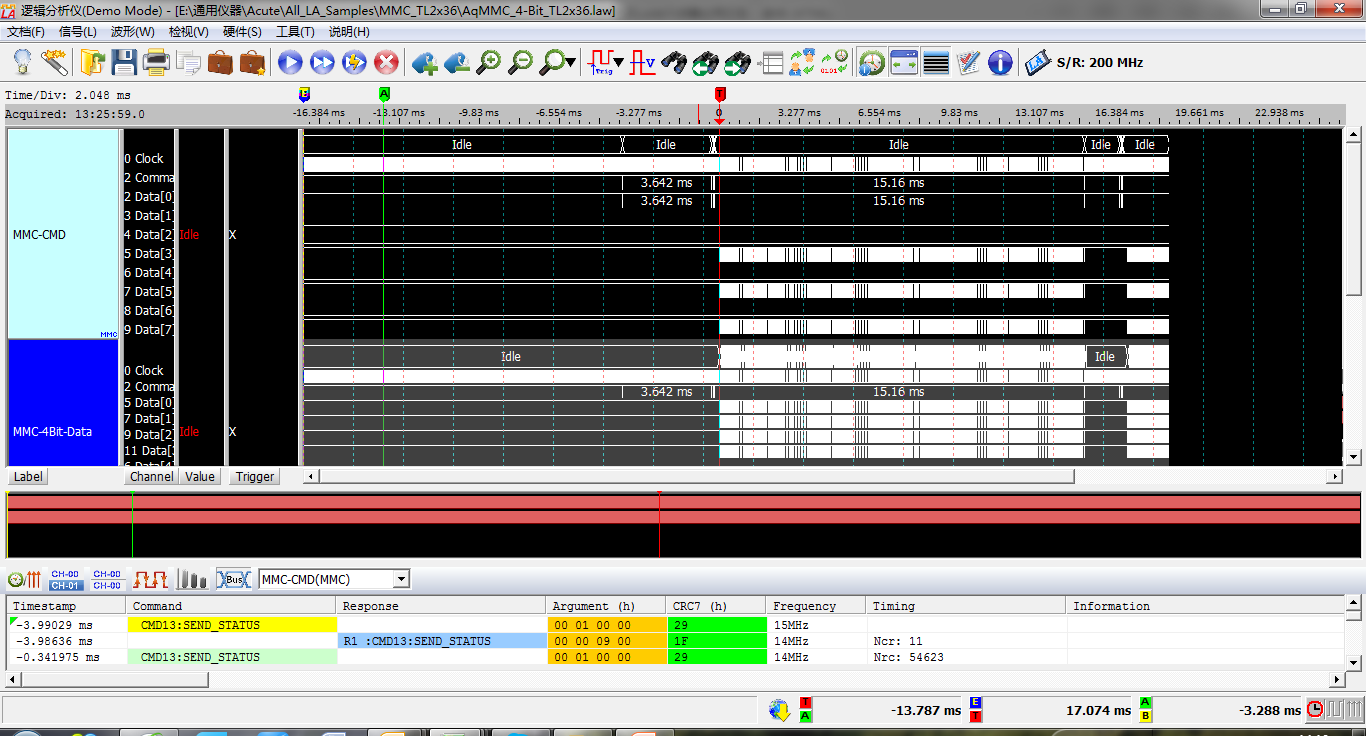This screenshot has width=1366, height=736.
Task: Open the zoom magnifier dropdown arrow
Action: 570,63
